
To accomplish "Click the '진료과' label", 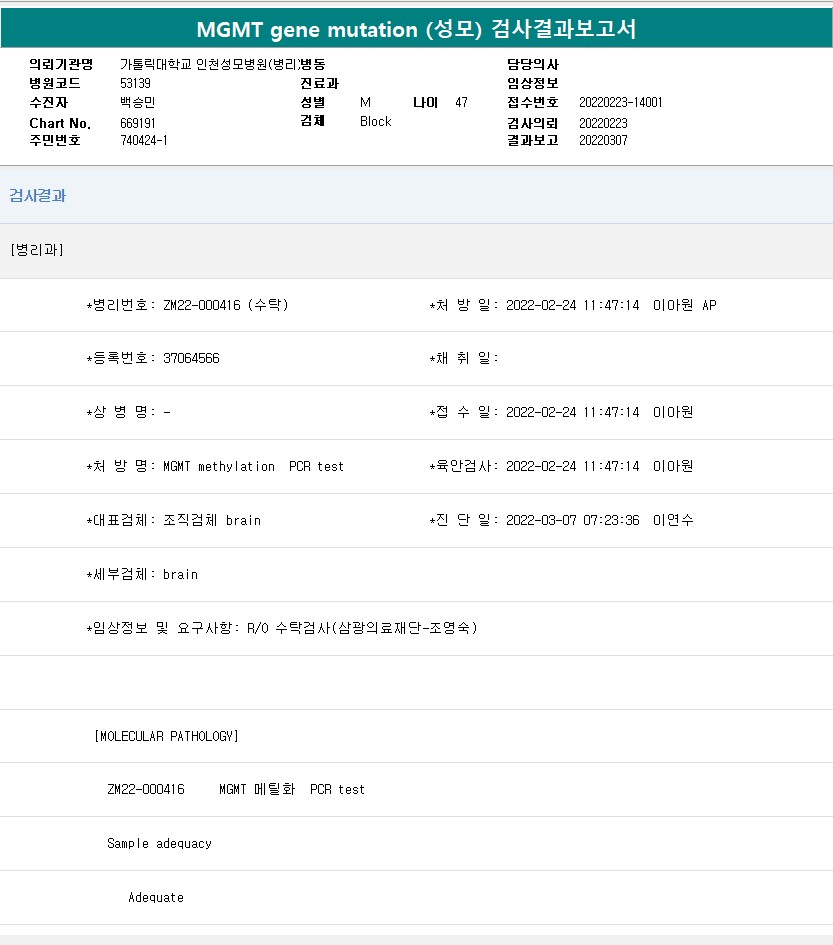I will coord(319,83).
